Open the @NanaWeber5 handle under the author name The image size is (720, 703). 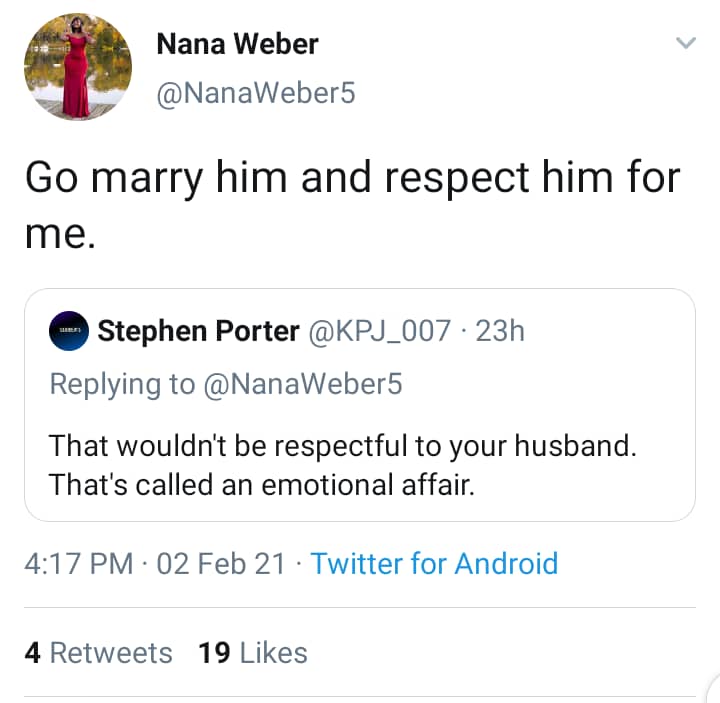[256, 94]
